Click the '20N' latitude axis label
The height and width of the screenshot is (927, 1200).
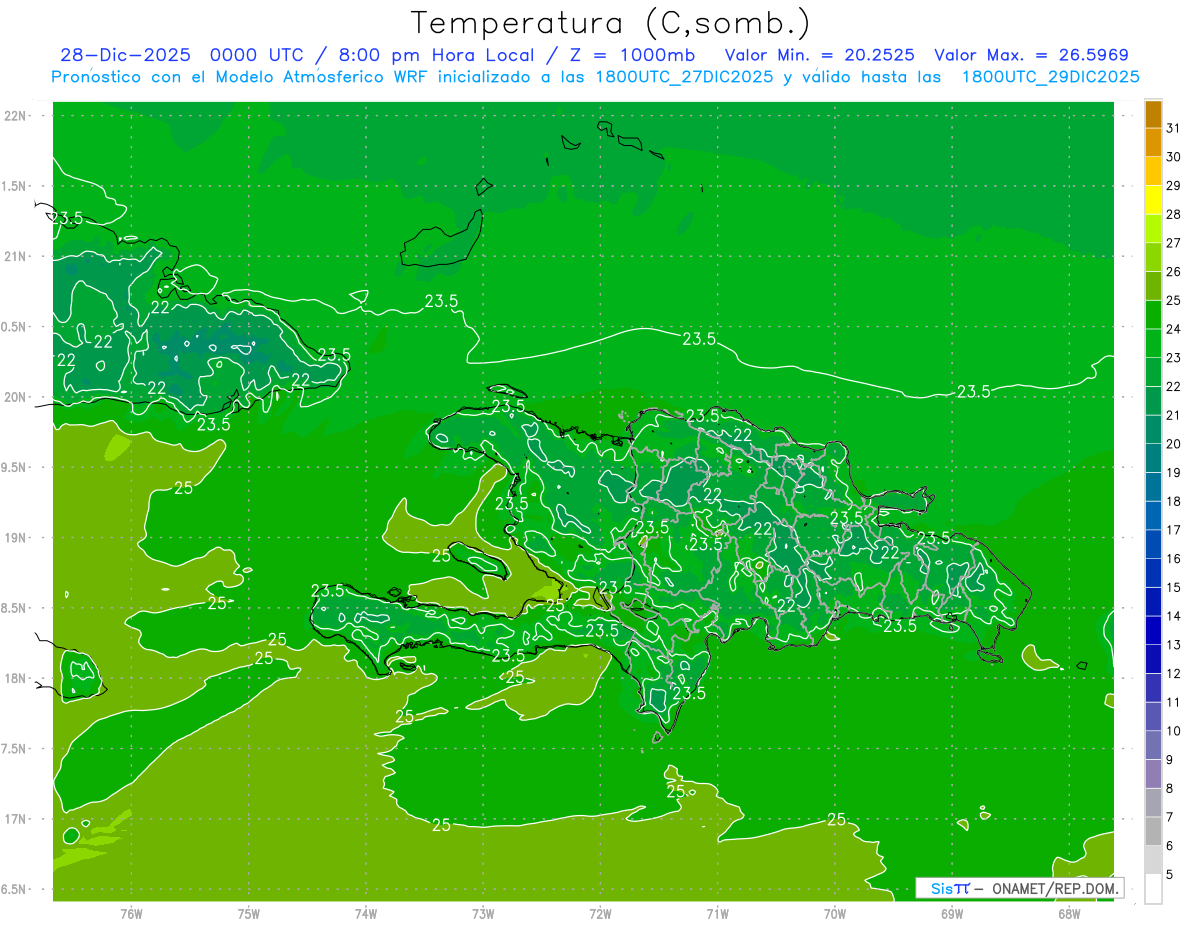pyautogui.click(x=16, y=397)
